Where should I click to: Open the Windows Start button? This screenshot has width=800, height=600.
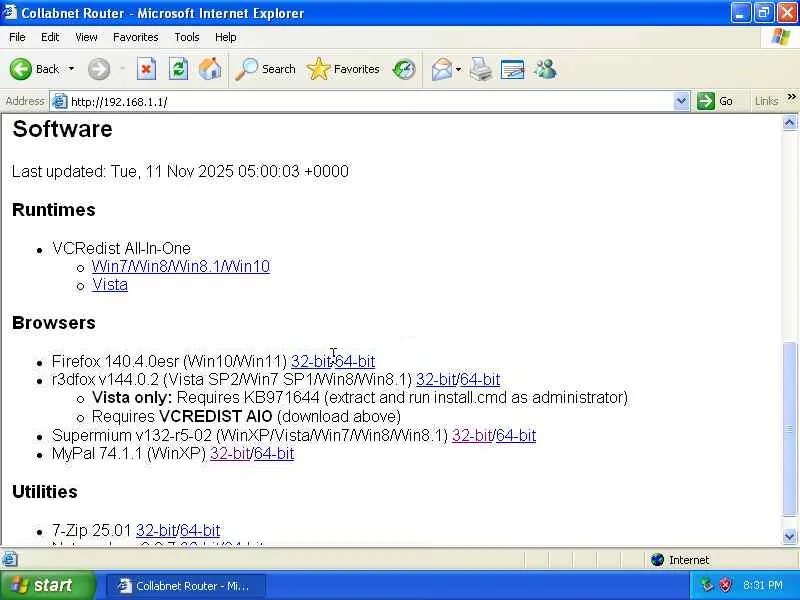pos(47,585)
